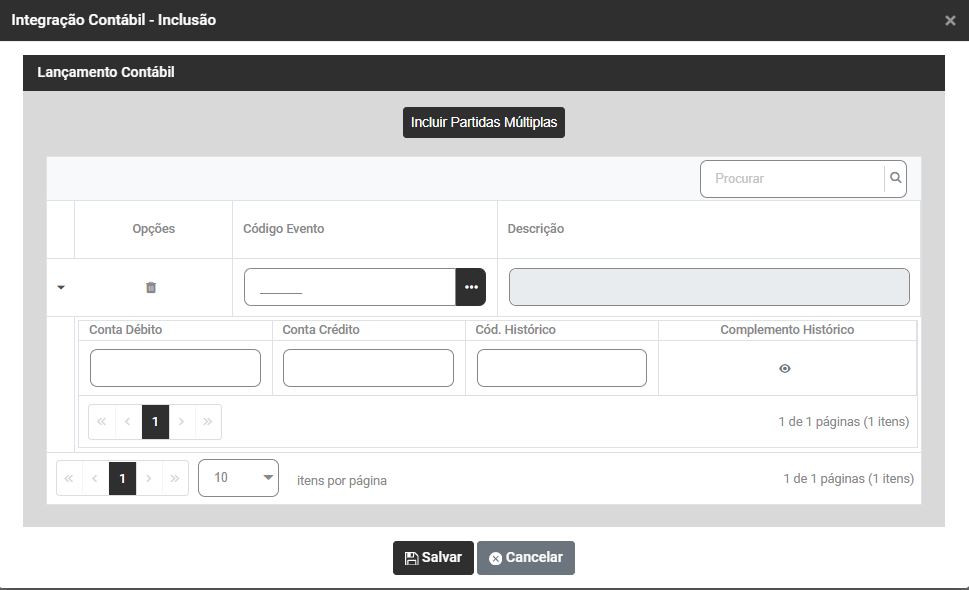This screenshot has width=969, height=590.
Task: Open the items per page dropdown
Action: 238,478
